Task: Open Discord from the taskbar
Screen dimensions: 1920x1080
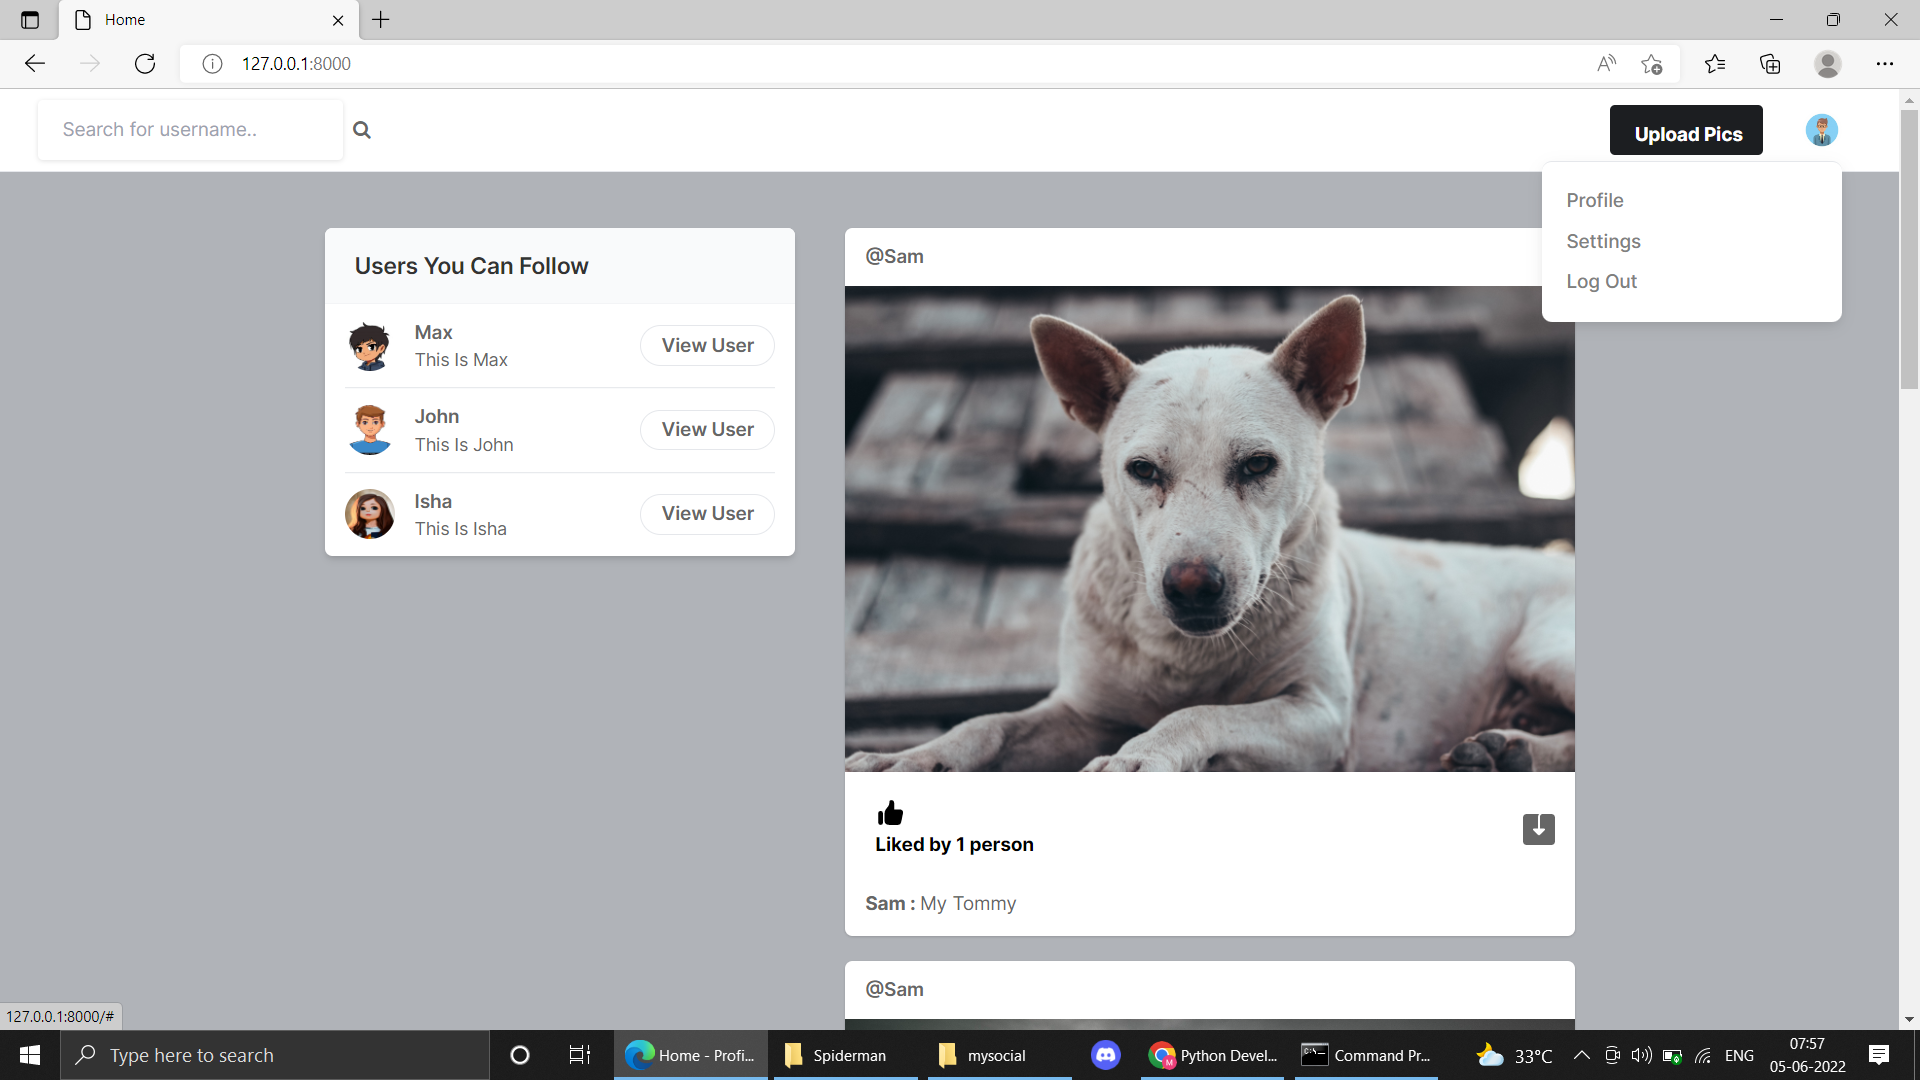Action: (x=1105, y=1055)
